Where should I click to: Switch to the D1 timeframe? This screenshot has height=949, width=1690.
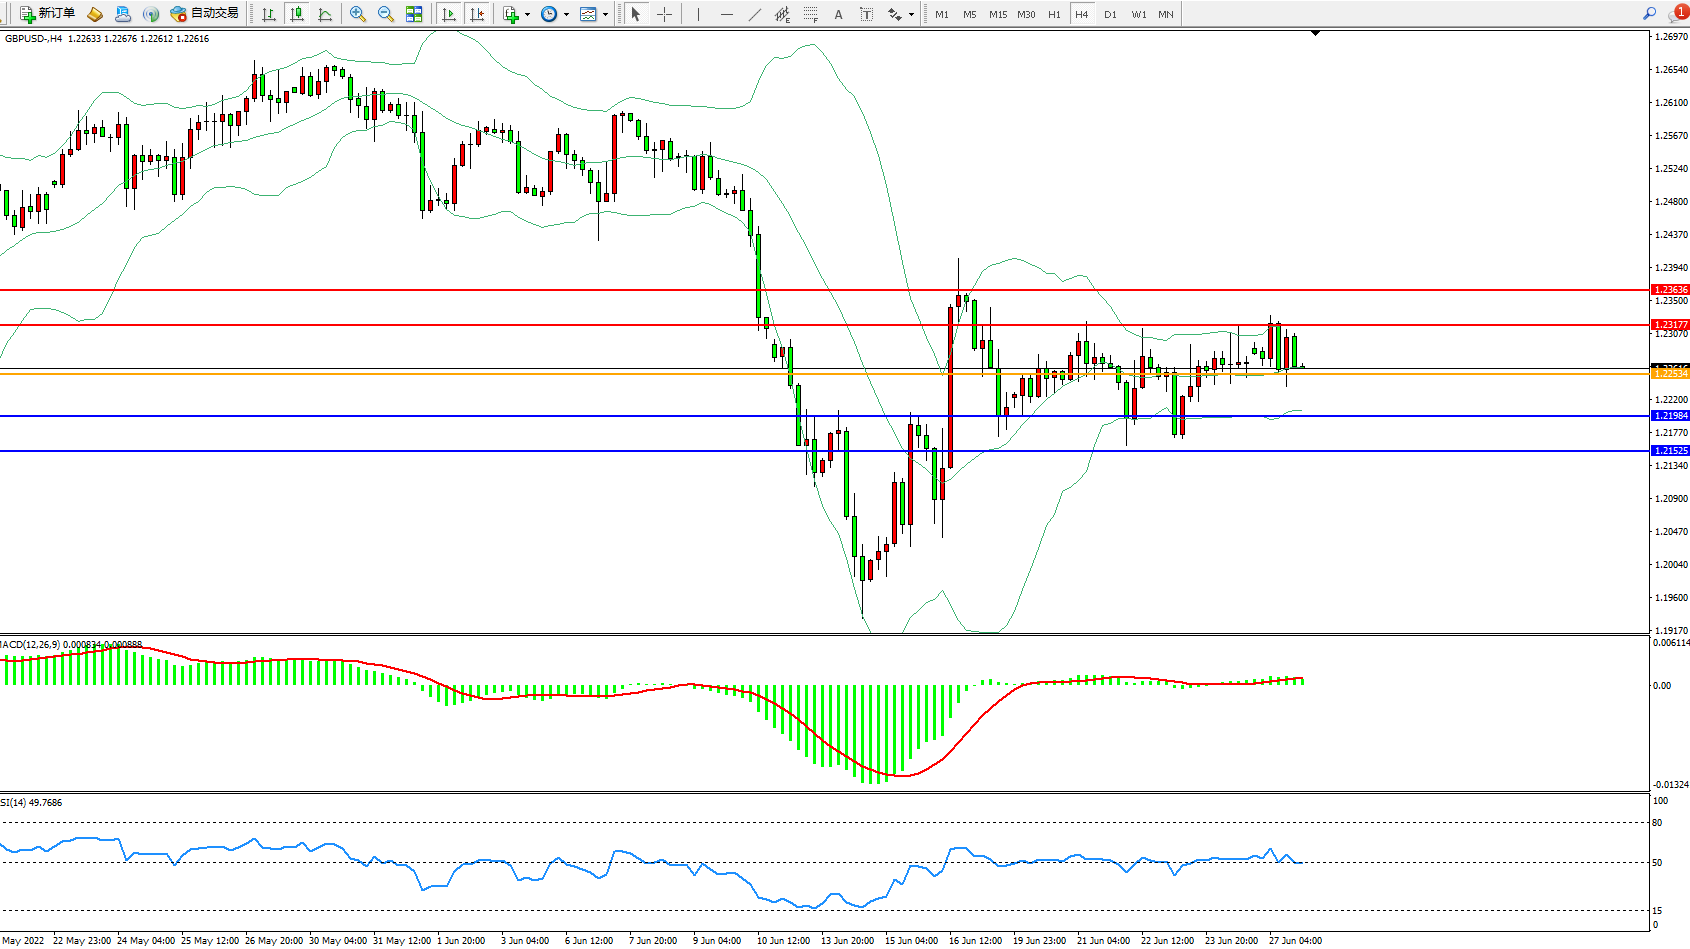[x=1110, y=14]
